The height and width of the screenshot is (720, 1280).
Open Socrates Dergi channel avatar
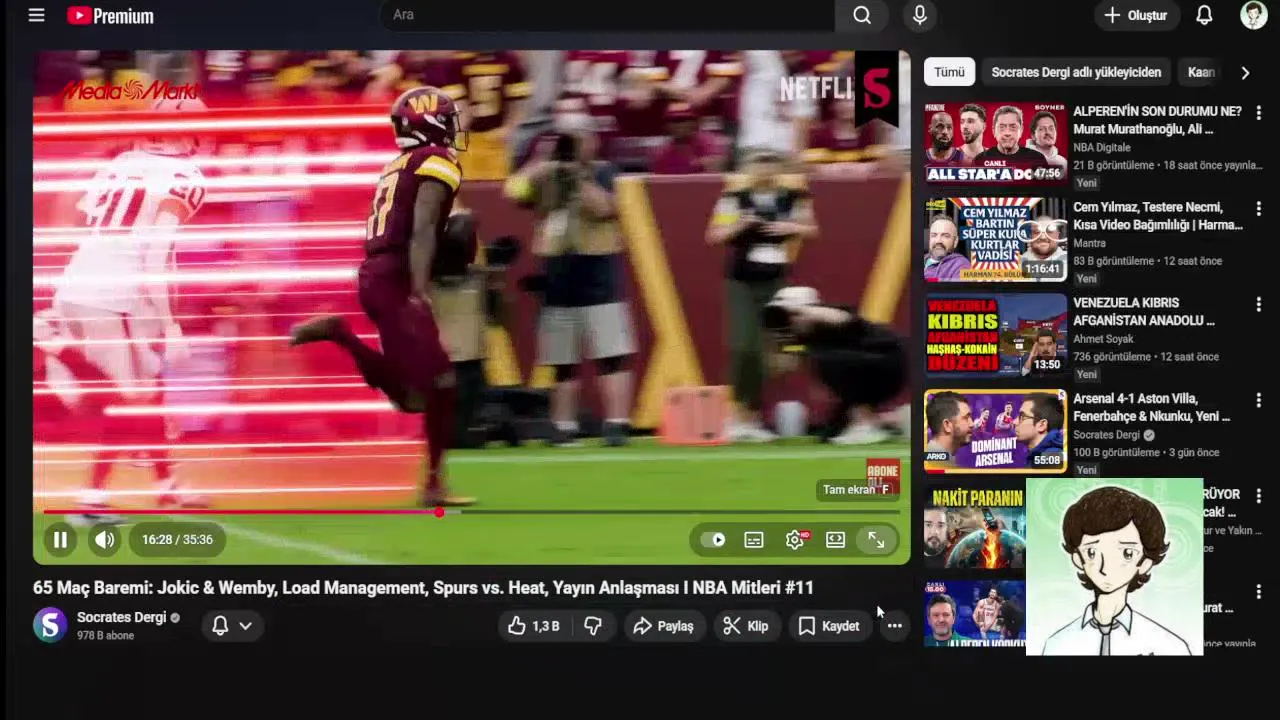click(x=50, y=625)
